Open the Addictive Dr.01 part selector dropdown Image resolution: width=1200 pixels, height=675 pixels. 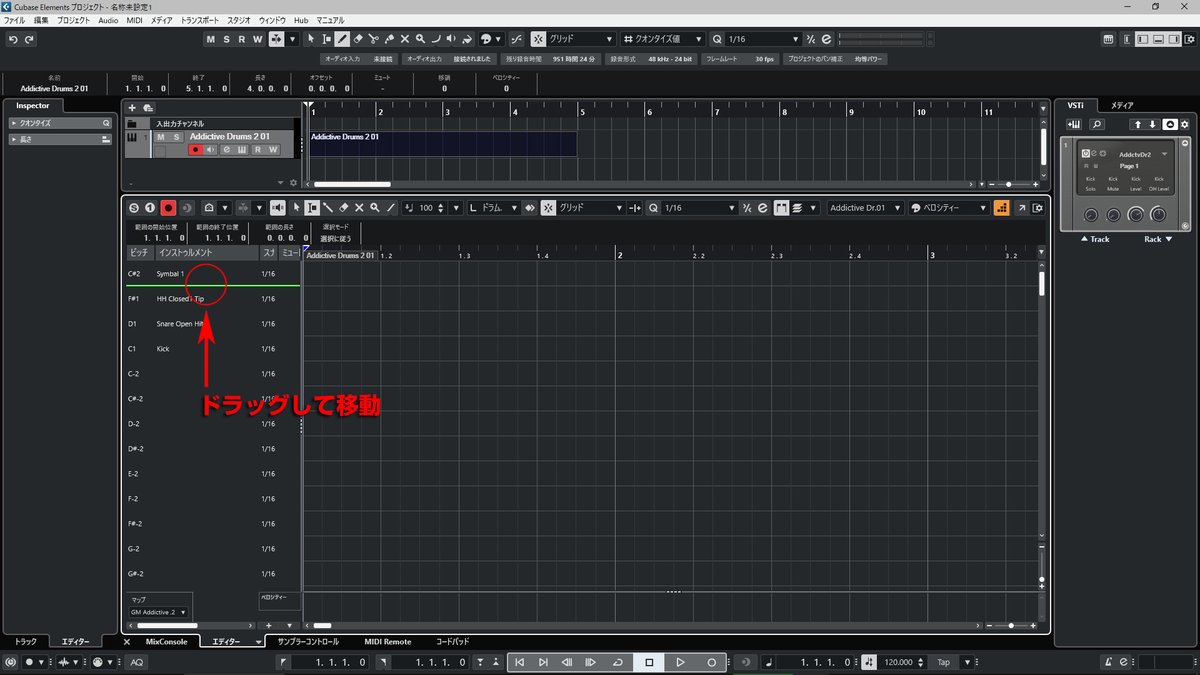point(864,208)
